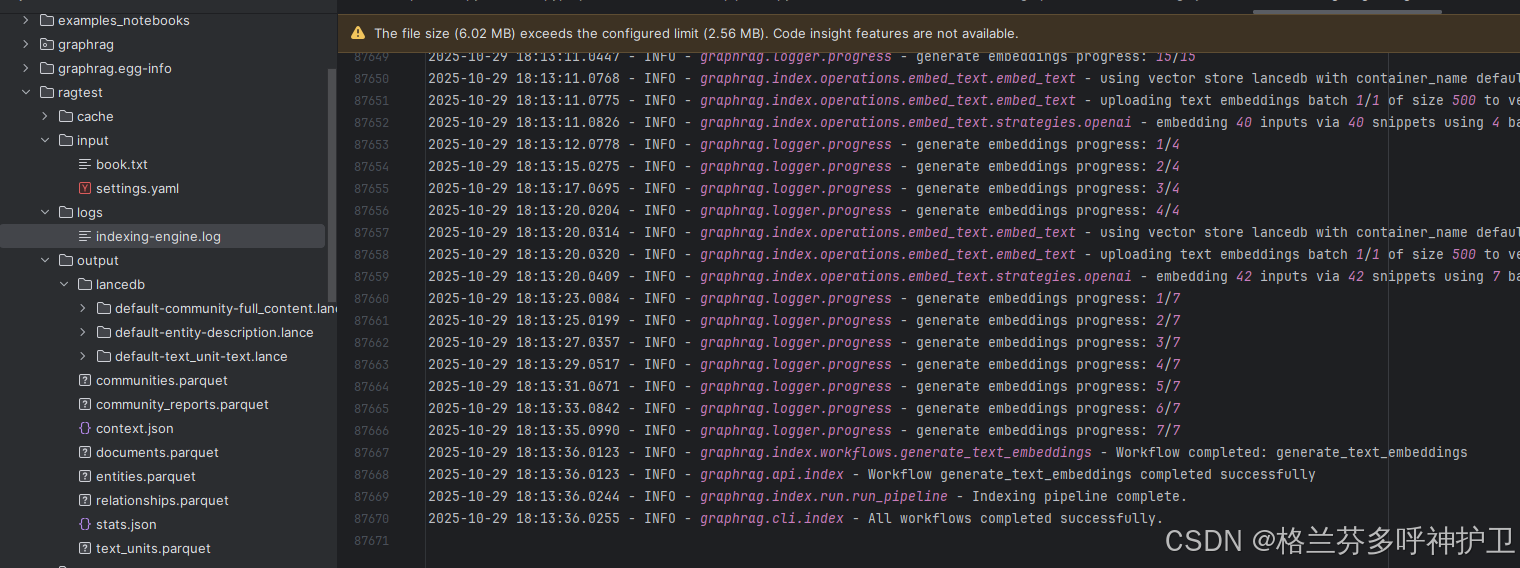This screenshot has height=568, width=1520.
Task: Select the graphrag package folder icon
Action: (x=47, y=44)
